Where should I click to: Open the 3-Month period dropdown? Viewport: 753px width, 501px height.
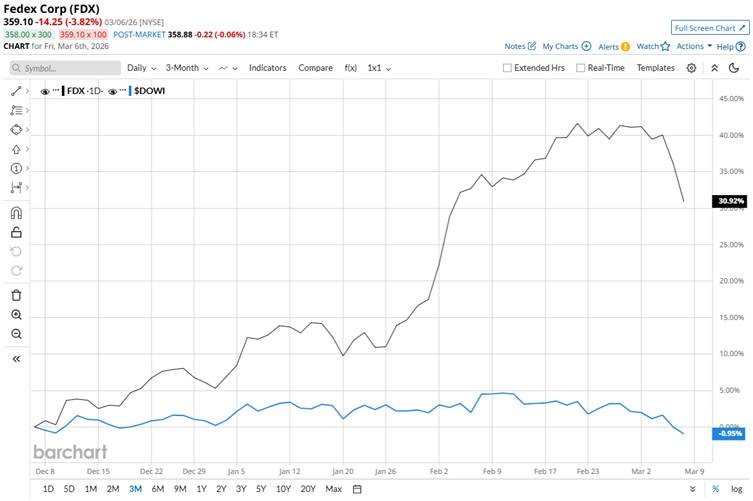(x=187, y=68)
